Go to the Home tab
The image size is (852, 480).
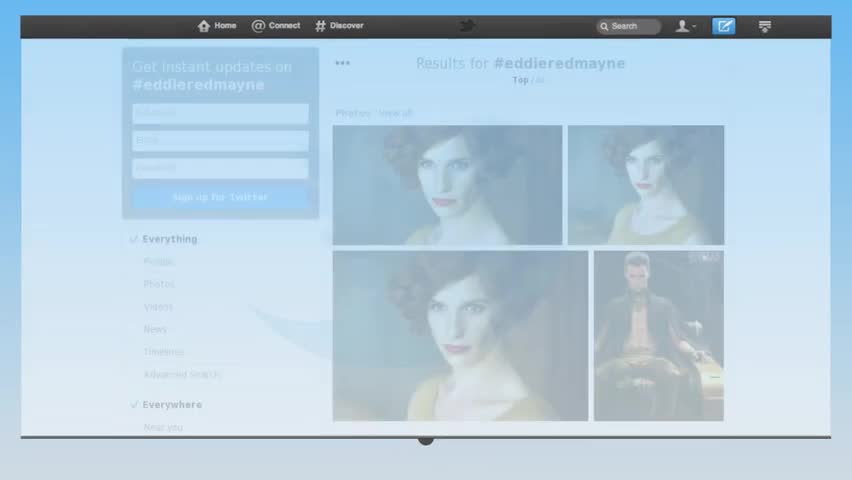point(217,26)
